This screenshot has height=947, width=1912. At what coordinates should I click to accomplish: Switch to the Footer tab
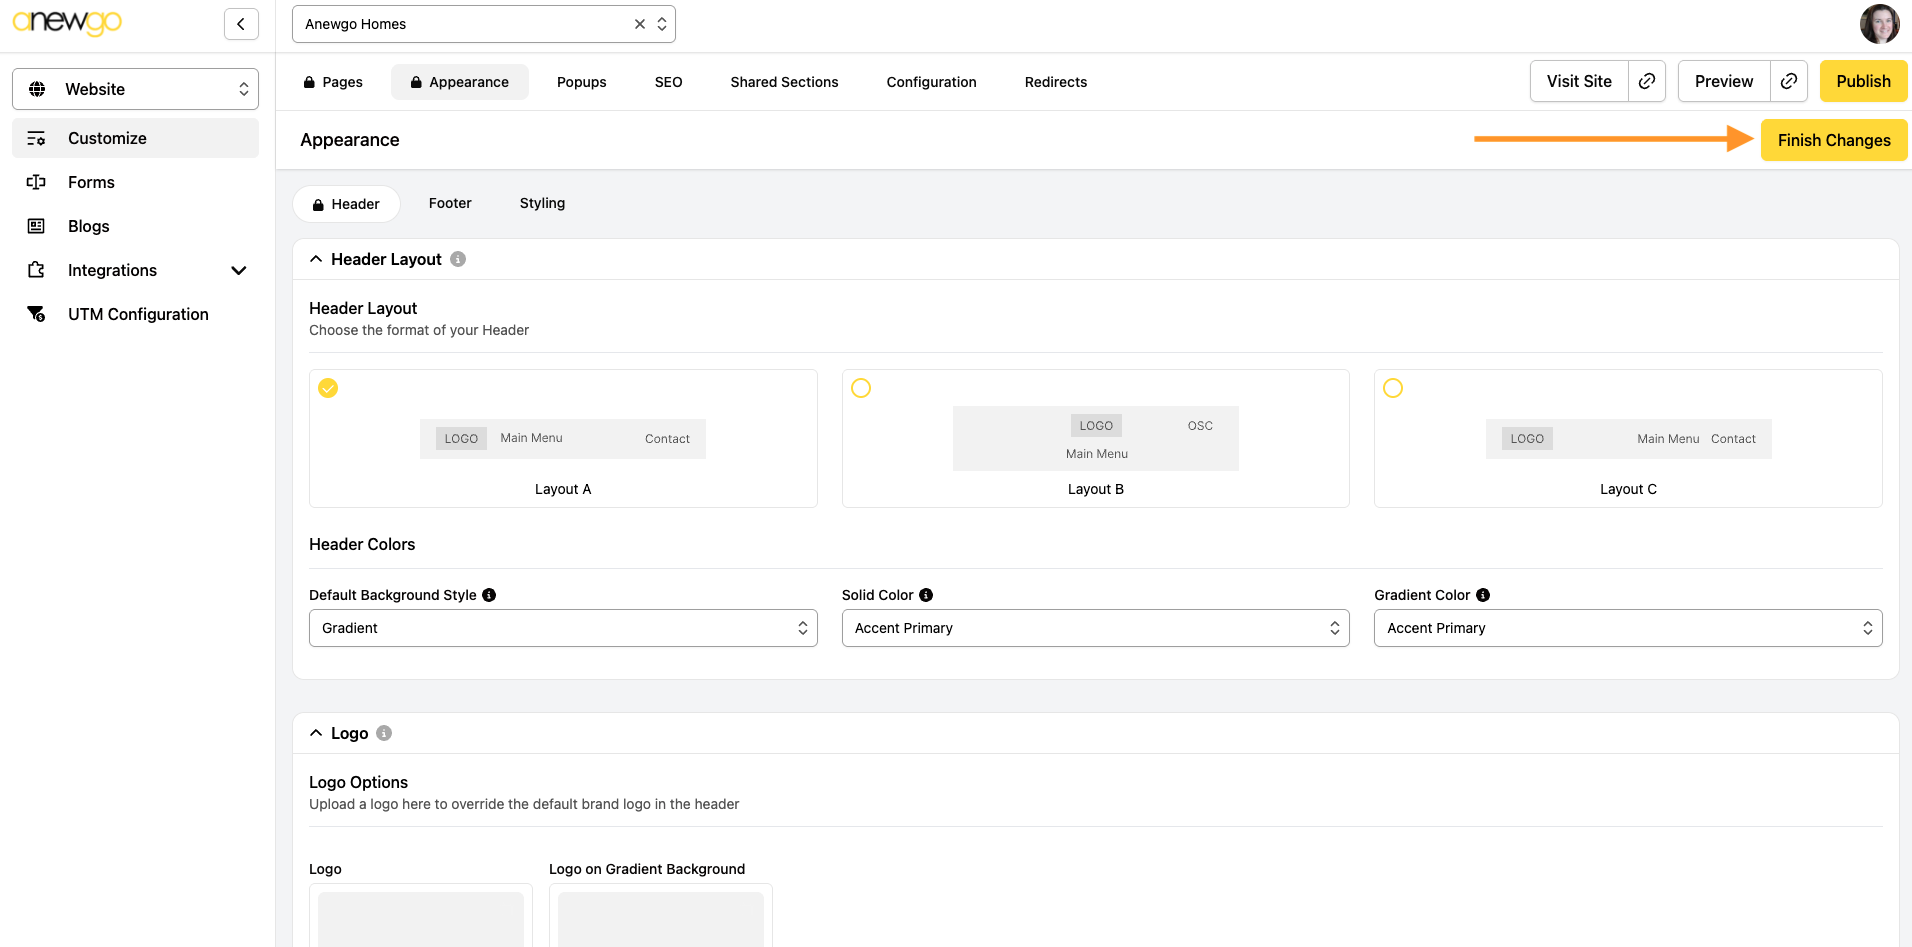450,203
